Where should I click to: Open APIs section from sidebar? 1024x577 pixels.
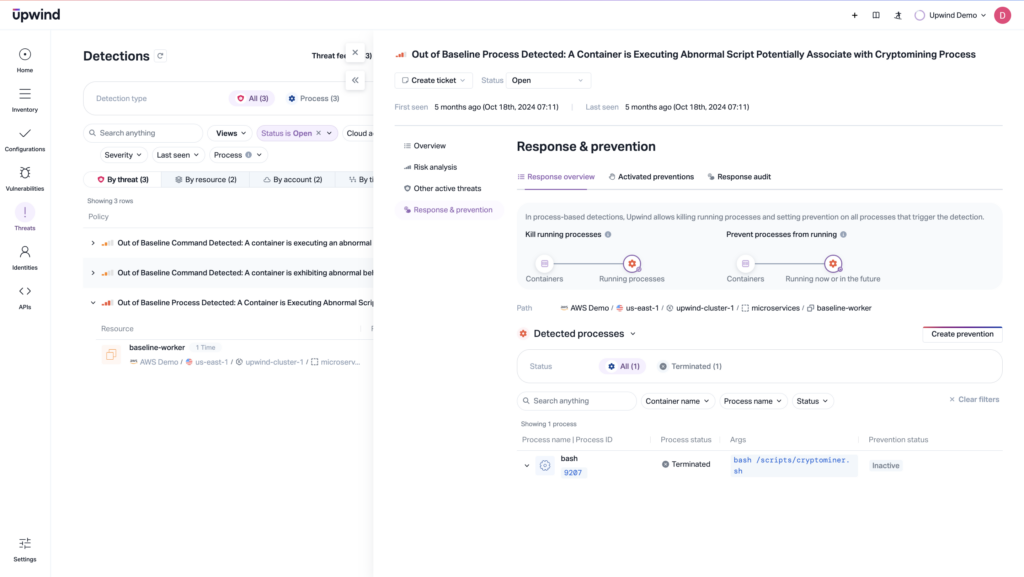pyautogui.click(x=25, y=295)
